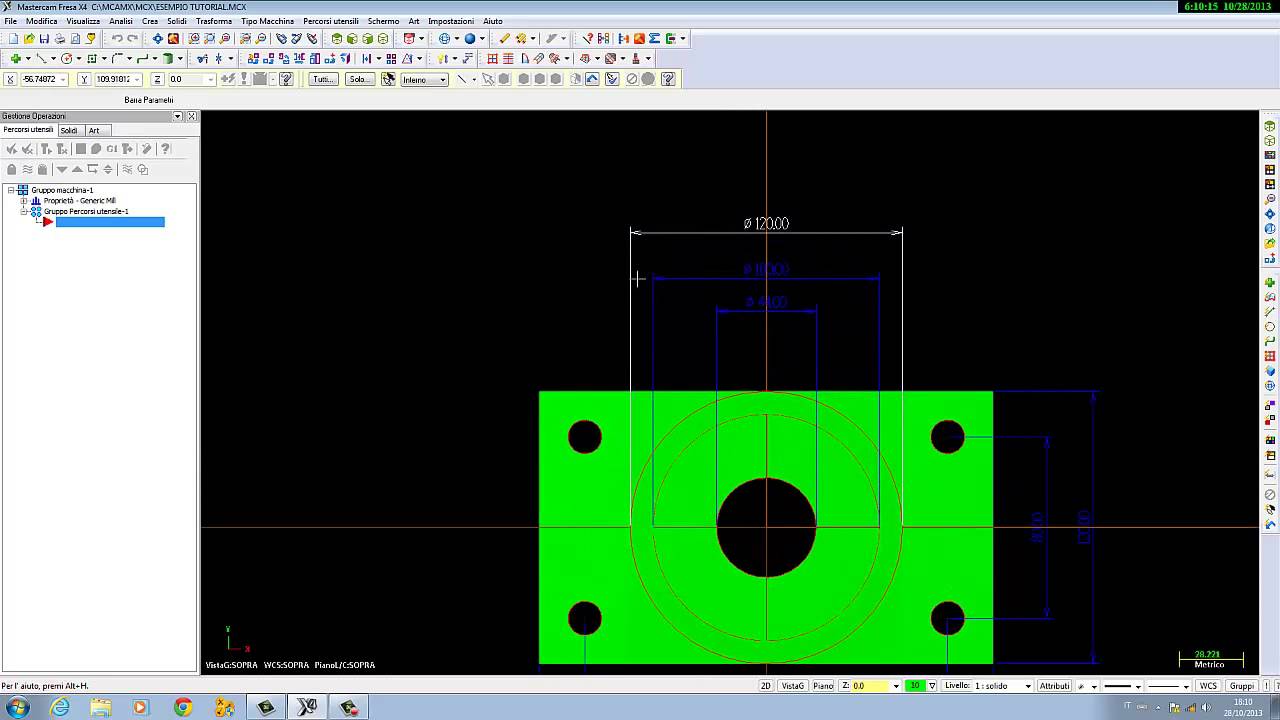This screenshot has height=720, width=1280.
Task: Click the yellow pencil analyze icon
Action: [x=505, y=39]
